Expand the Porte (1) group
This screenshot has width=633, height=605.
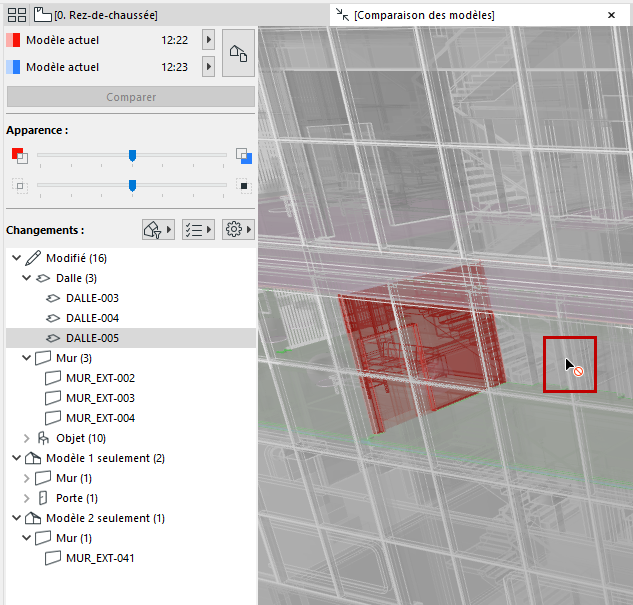(26, 498)
